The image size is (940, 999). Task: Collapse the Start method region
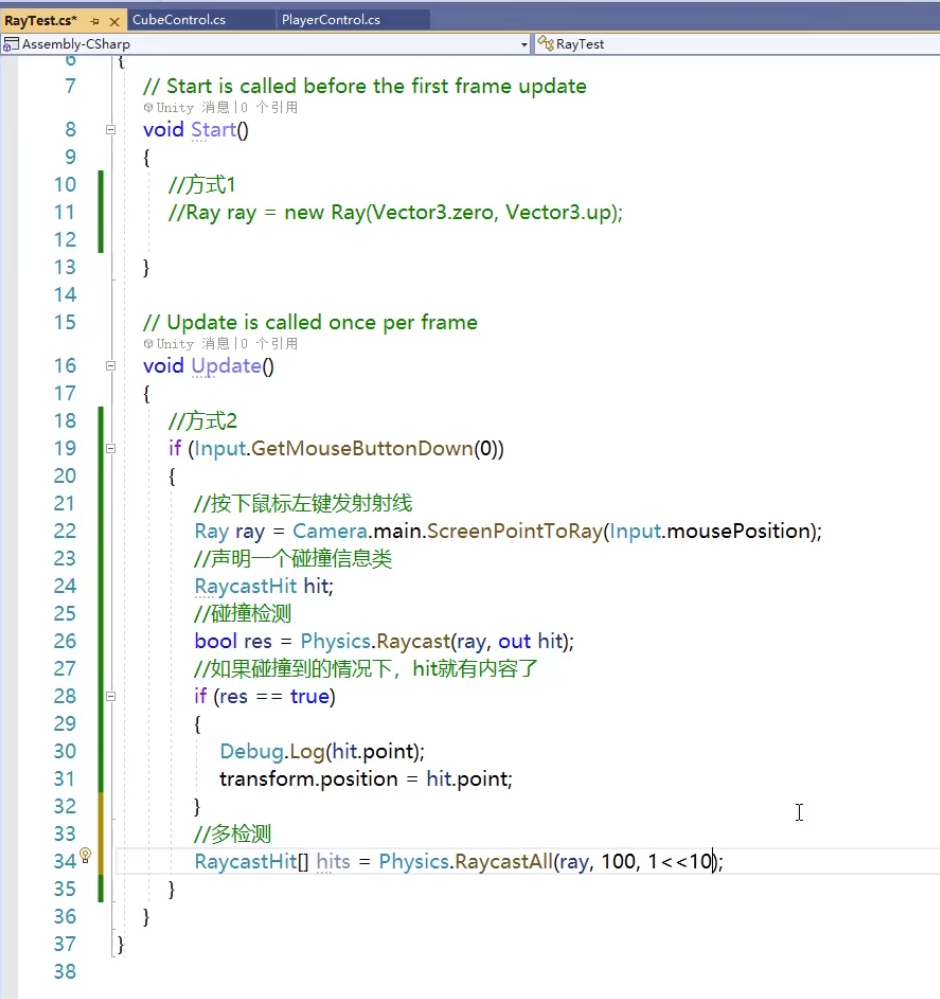(x=110, y=130)
